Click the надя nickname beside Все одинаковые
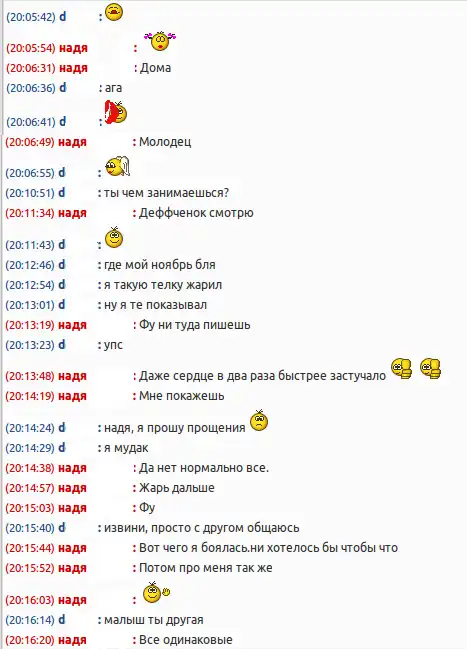467x649 pixels. [72, 640]
